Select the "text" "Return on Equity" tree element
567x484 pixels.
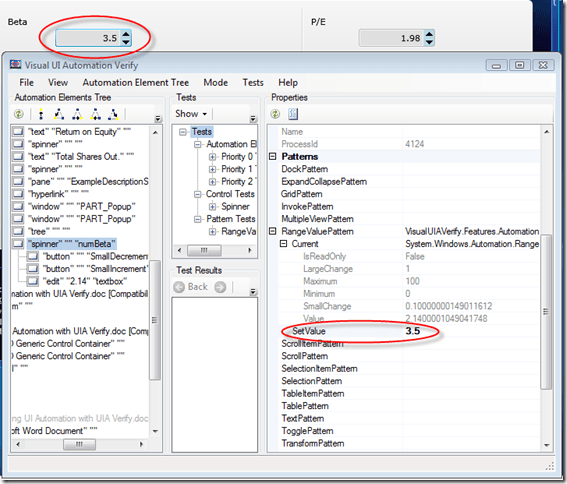[x=80, y=132]
